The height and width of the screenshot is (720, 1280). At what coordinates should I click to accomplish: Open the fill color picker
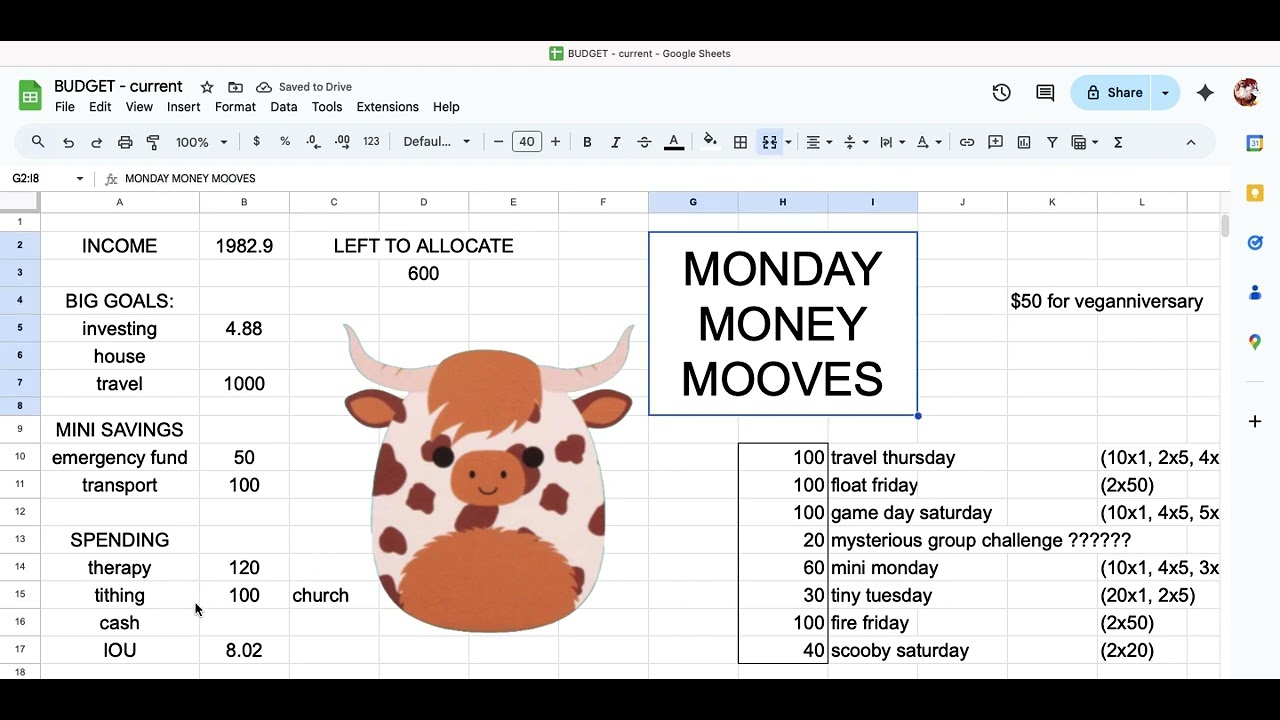(710, 142)
